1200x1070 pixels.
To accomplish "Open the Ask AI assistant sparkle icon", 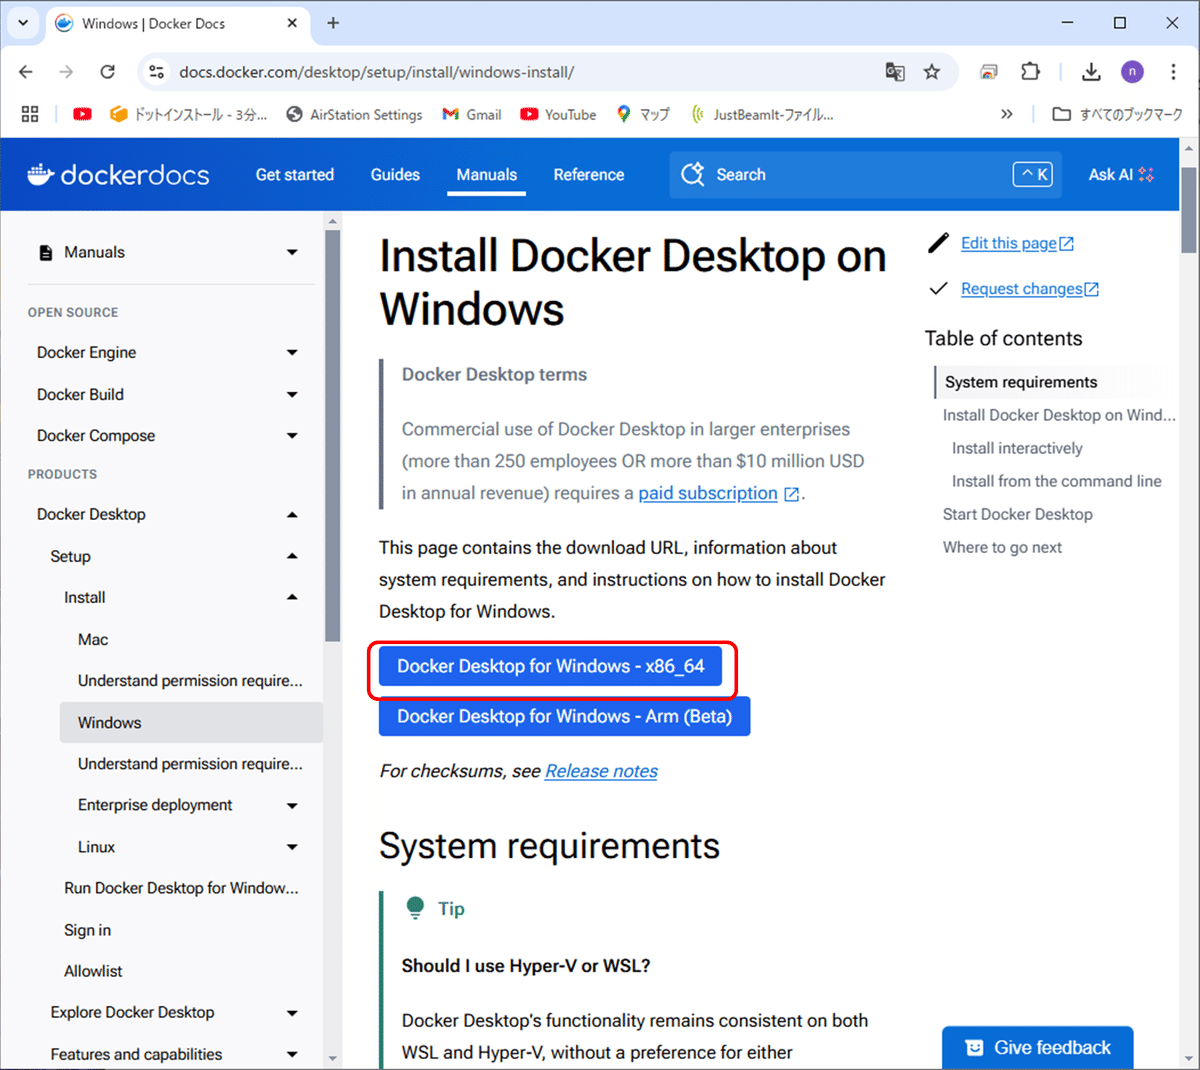I will click(1149, 174).
